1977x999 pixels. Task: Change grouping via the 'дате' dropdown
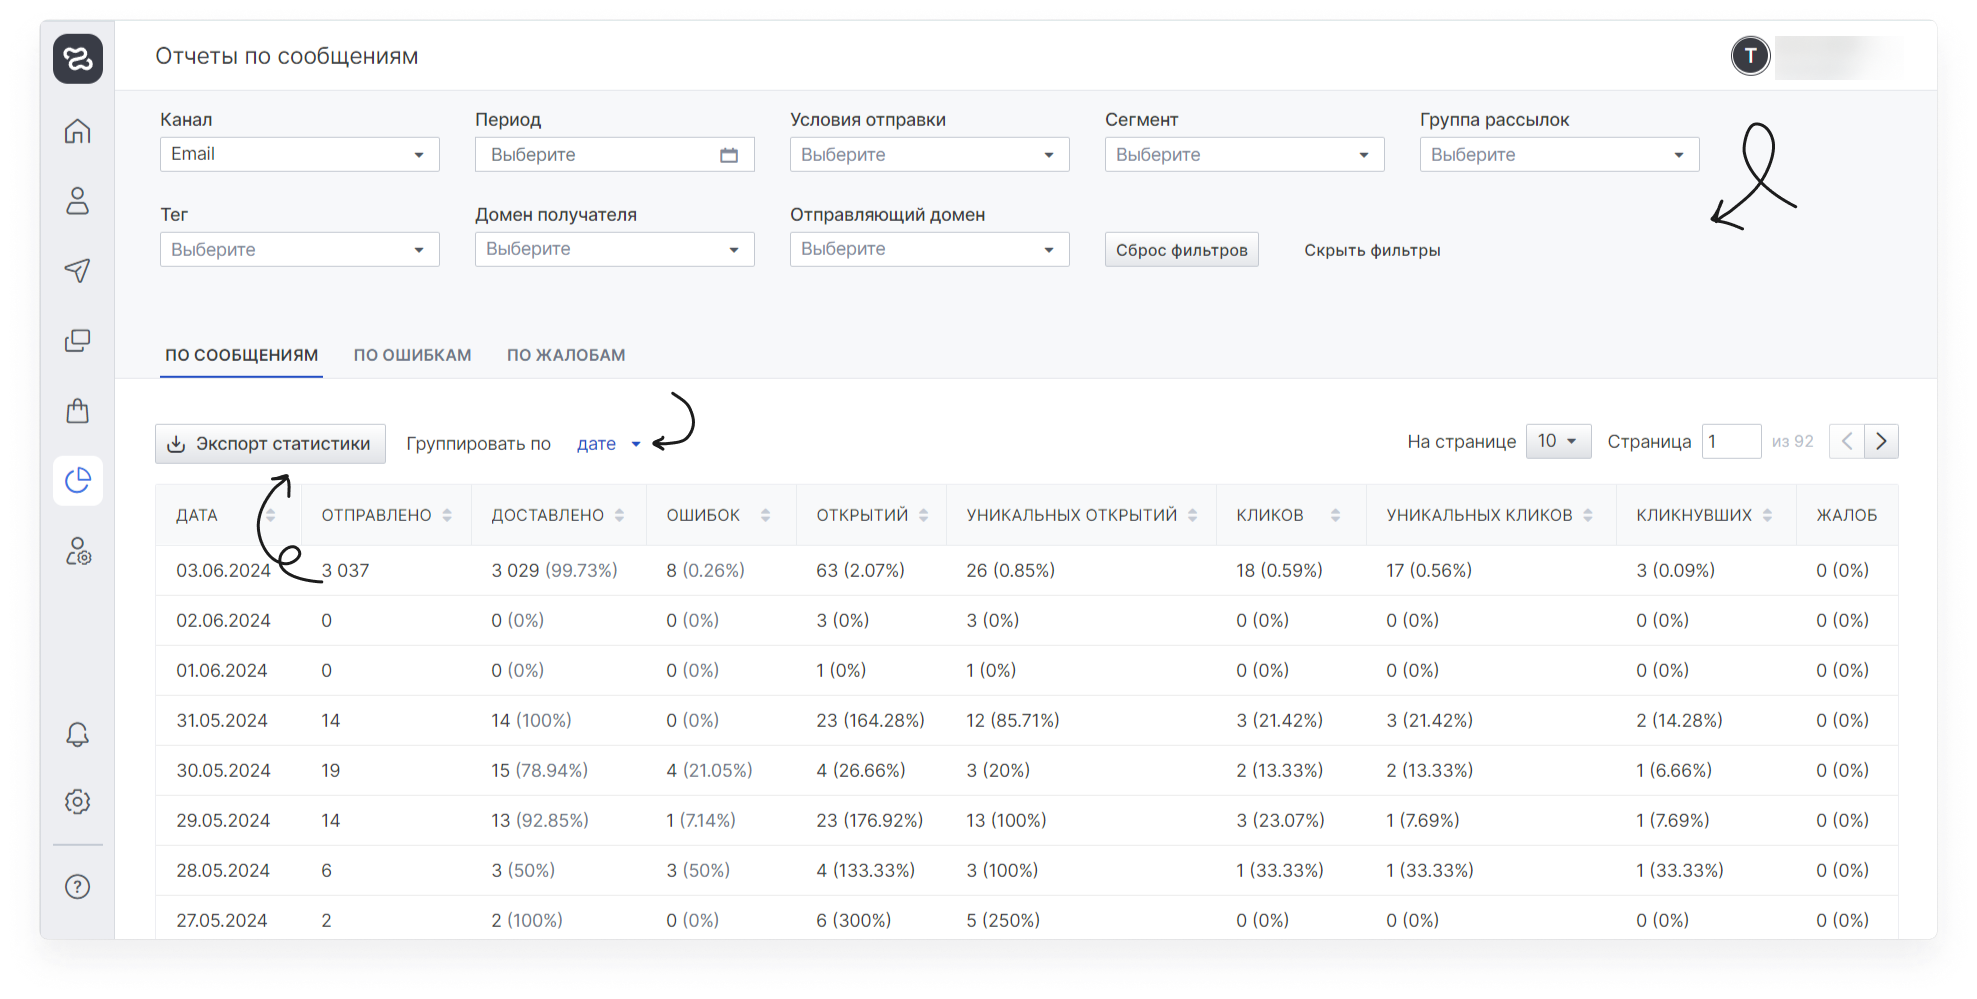[x=608, y=444]
